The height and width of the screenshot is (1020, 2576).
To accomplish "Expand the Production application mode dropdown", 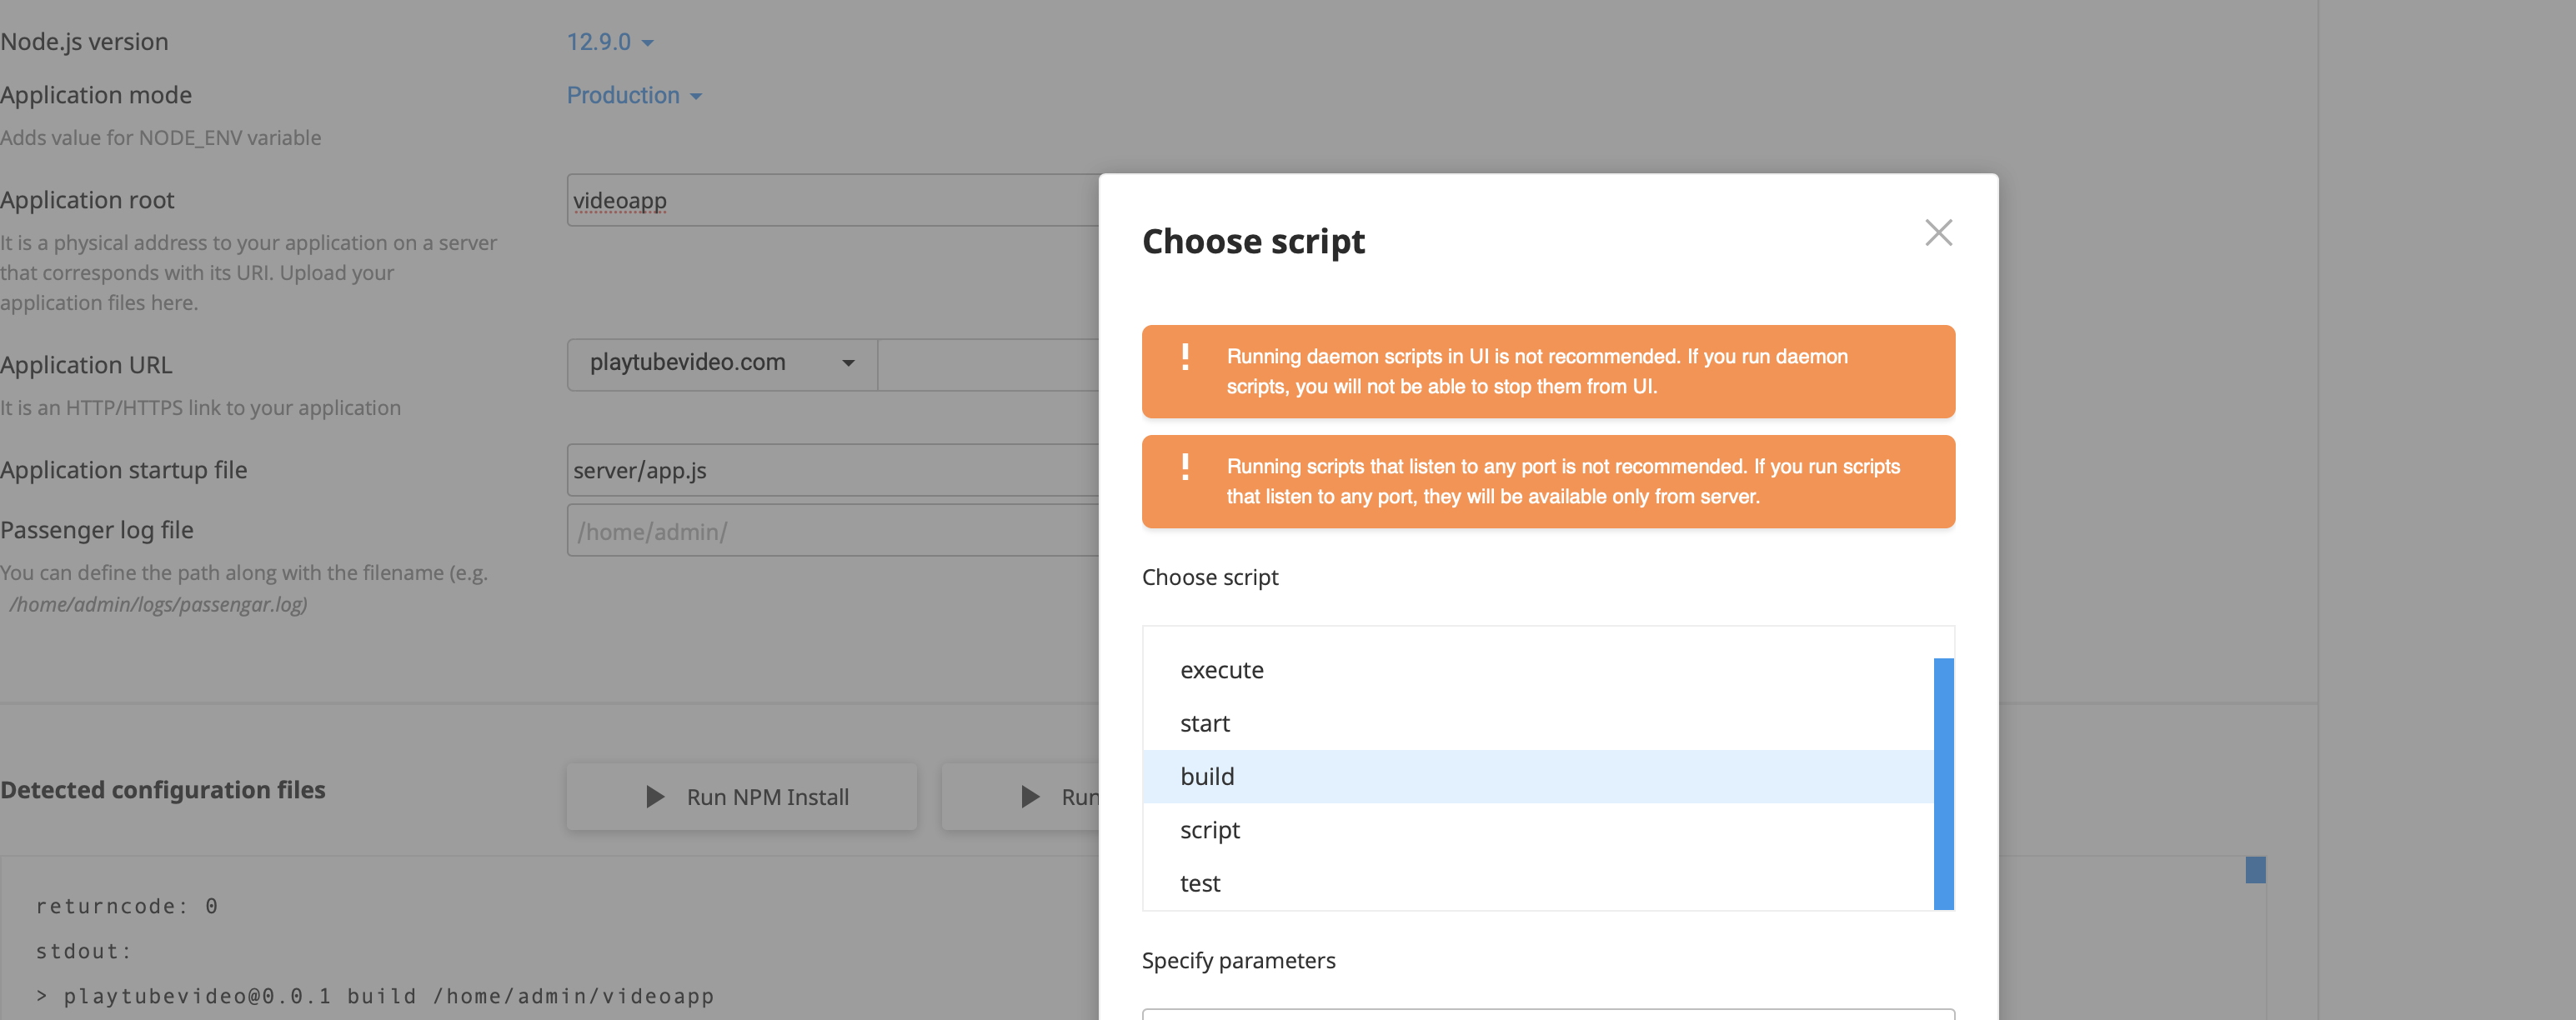I will 633,96.
